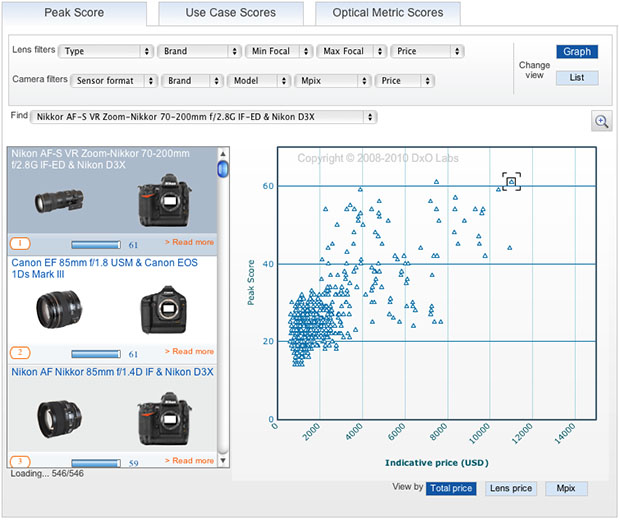Switch to Use Case Scores tab
The width and height of the screenshot is (620, 520).
click(231, 13)
